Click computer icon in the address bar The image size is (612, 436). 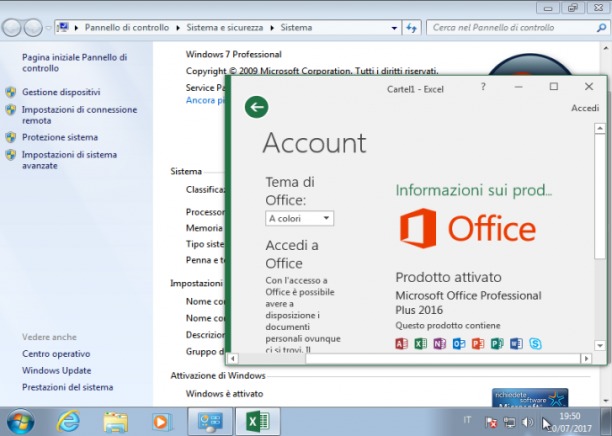tap(62, 27)
